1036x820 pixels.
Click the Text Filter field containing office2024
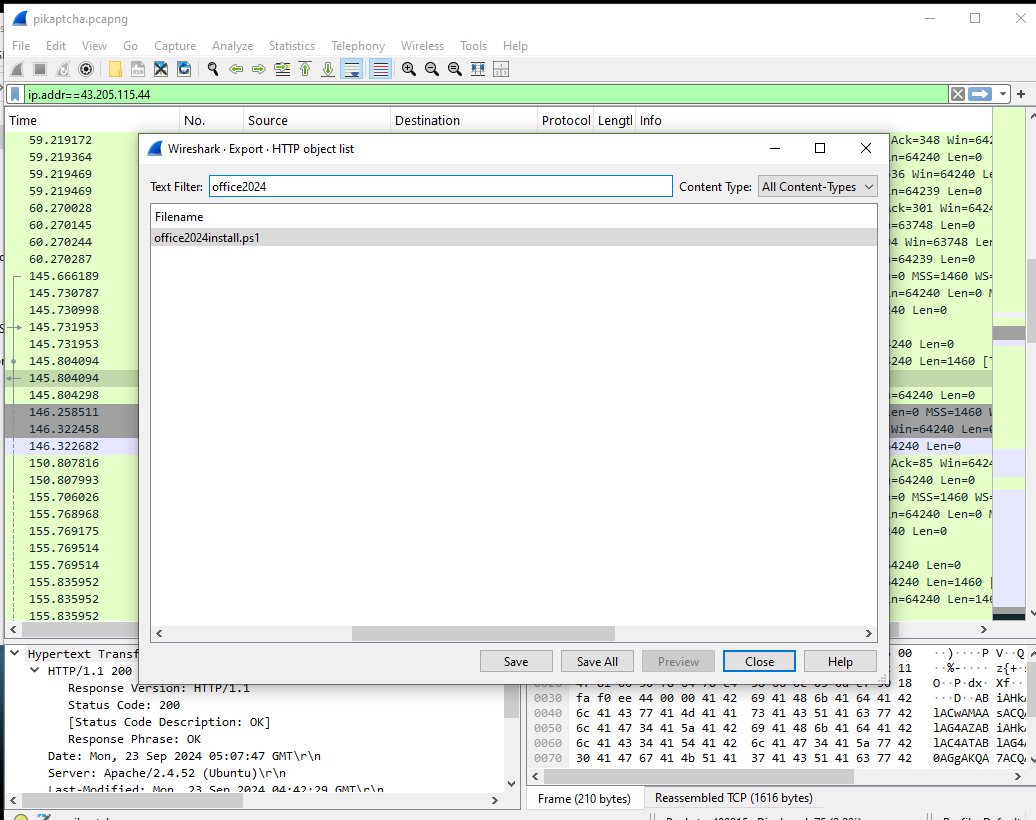tap(441, 186)
